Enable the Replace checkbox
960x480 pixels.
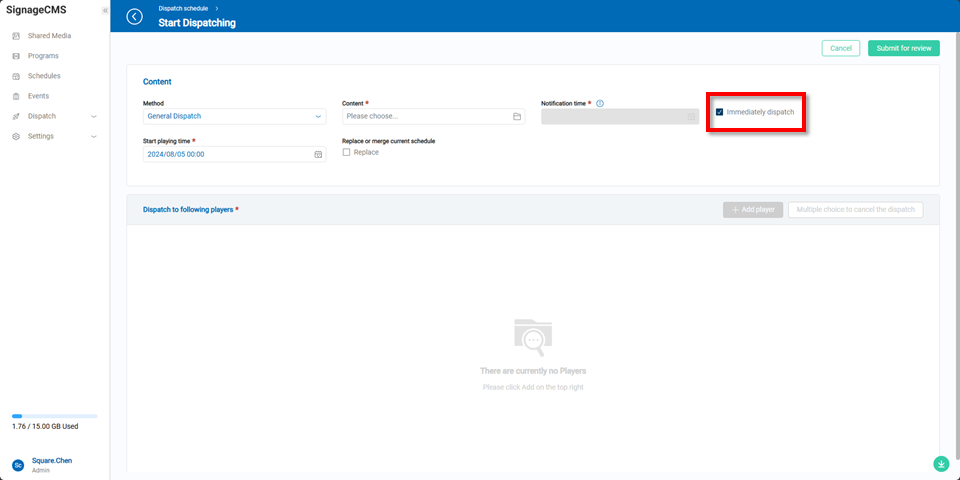click(347, 152)
